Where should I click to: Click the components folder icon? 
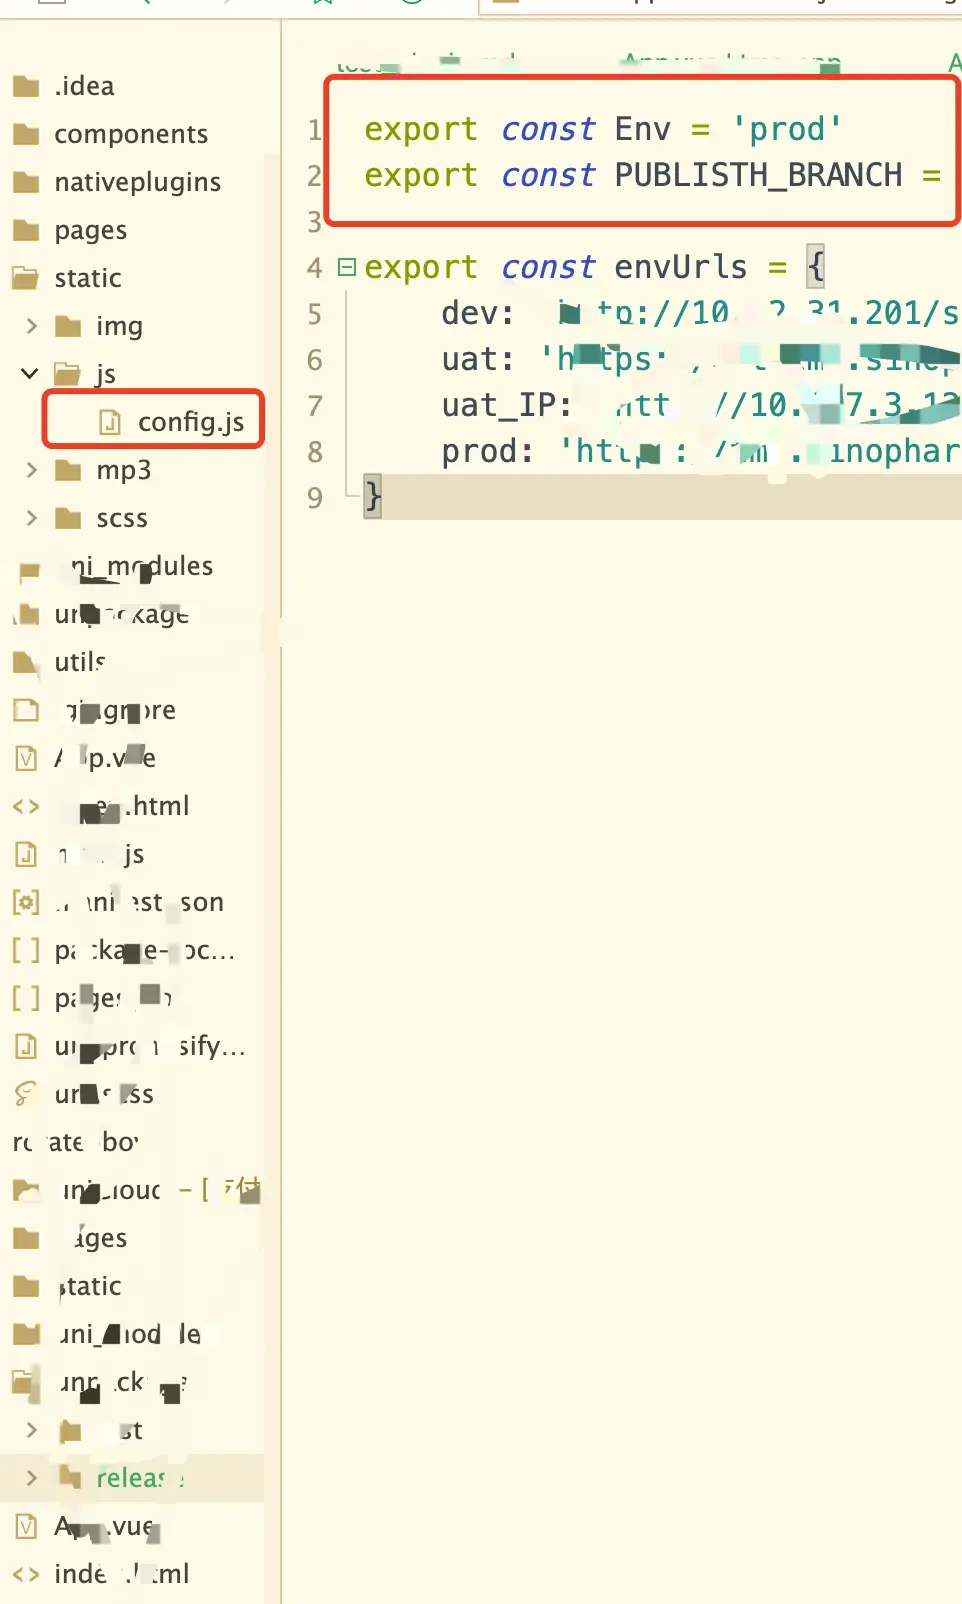coord(26,134)
